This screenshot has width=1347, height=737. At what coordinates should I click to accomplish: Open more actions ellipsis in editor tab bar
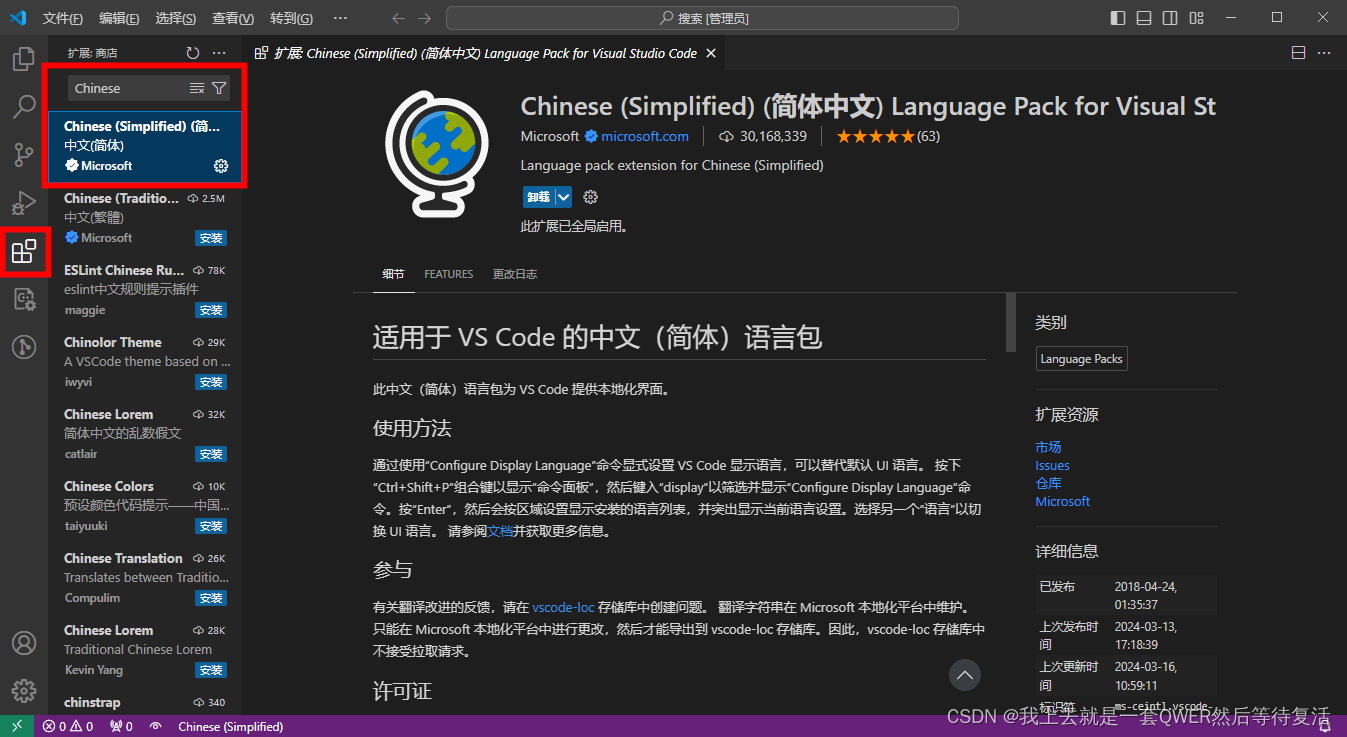[1325, 53]
